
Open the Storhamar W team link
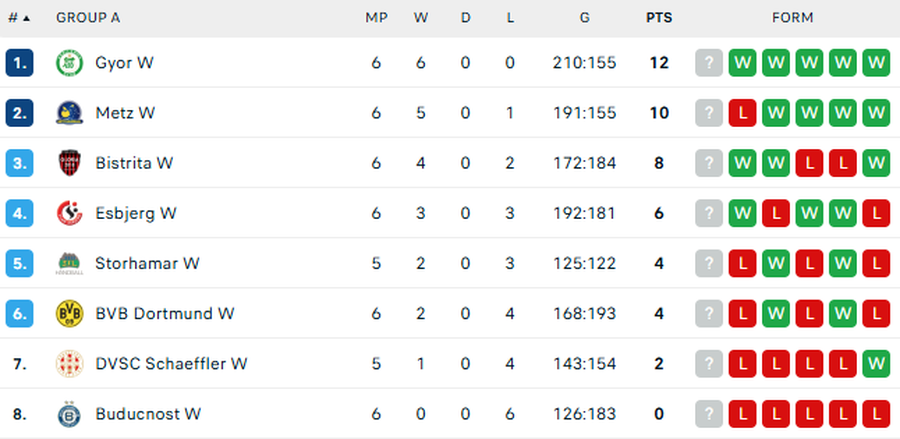point(147,263)
